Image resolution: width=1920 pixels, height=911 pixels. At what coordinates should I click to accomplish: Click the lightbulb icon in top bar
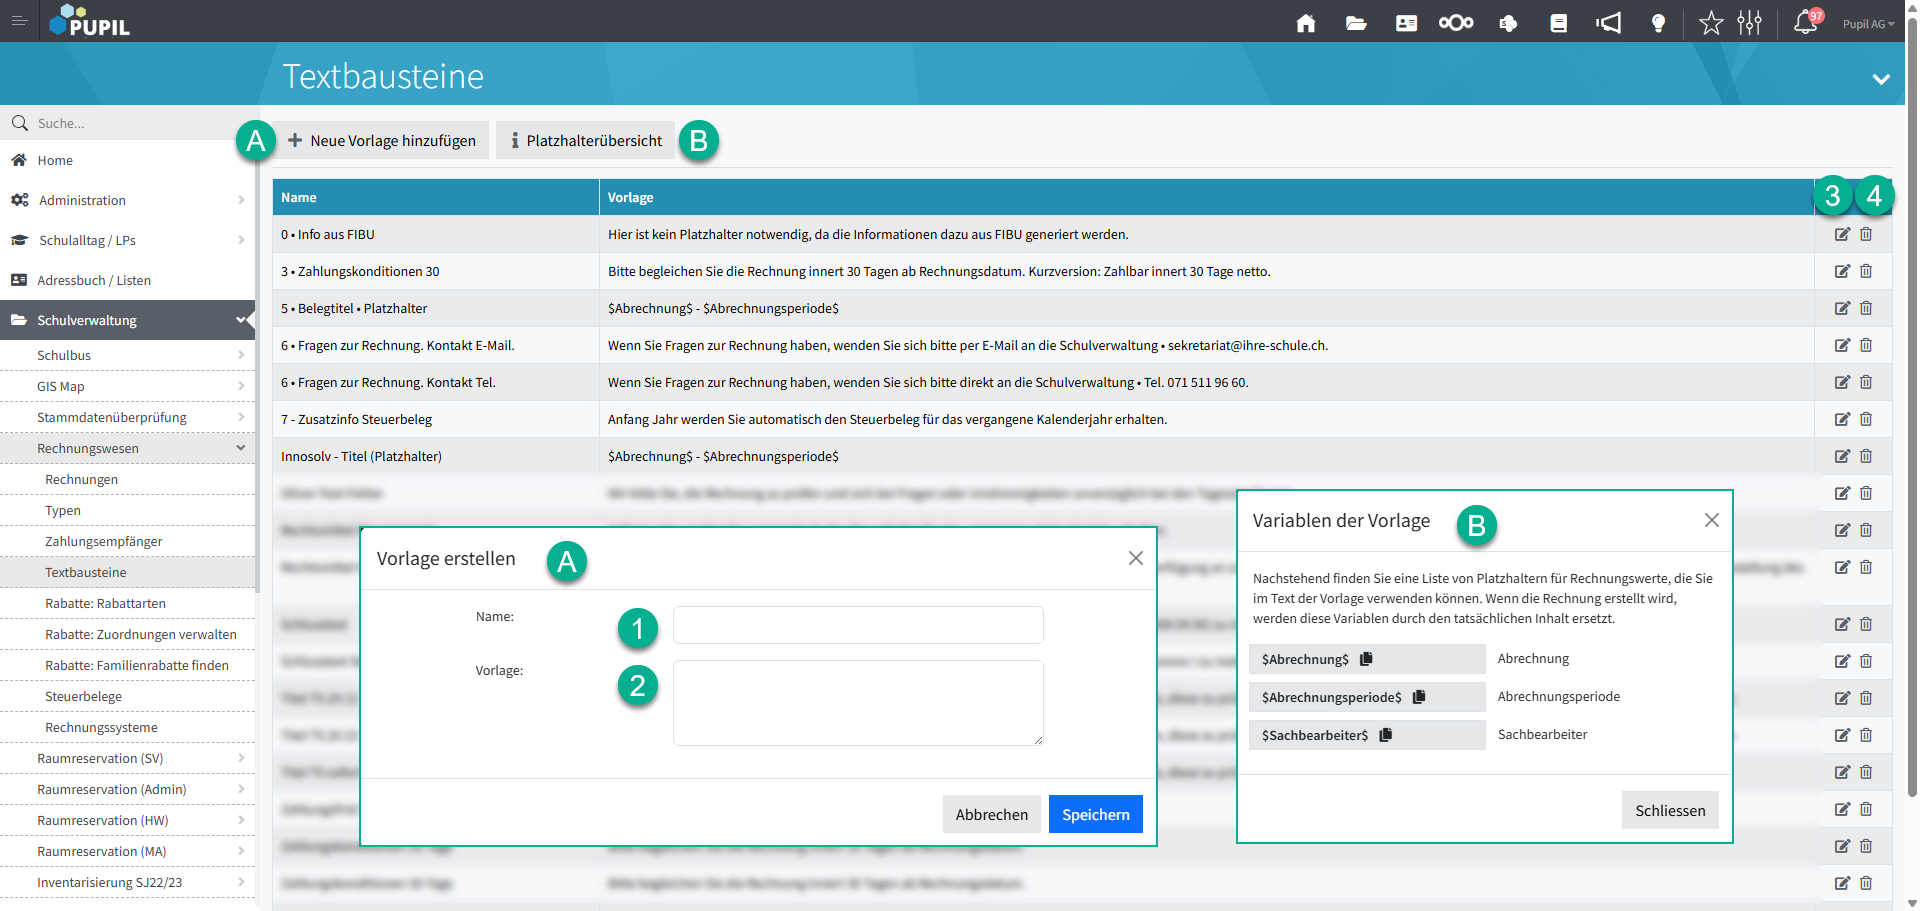pos(1658,23)
